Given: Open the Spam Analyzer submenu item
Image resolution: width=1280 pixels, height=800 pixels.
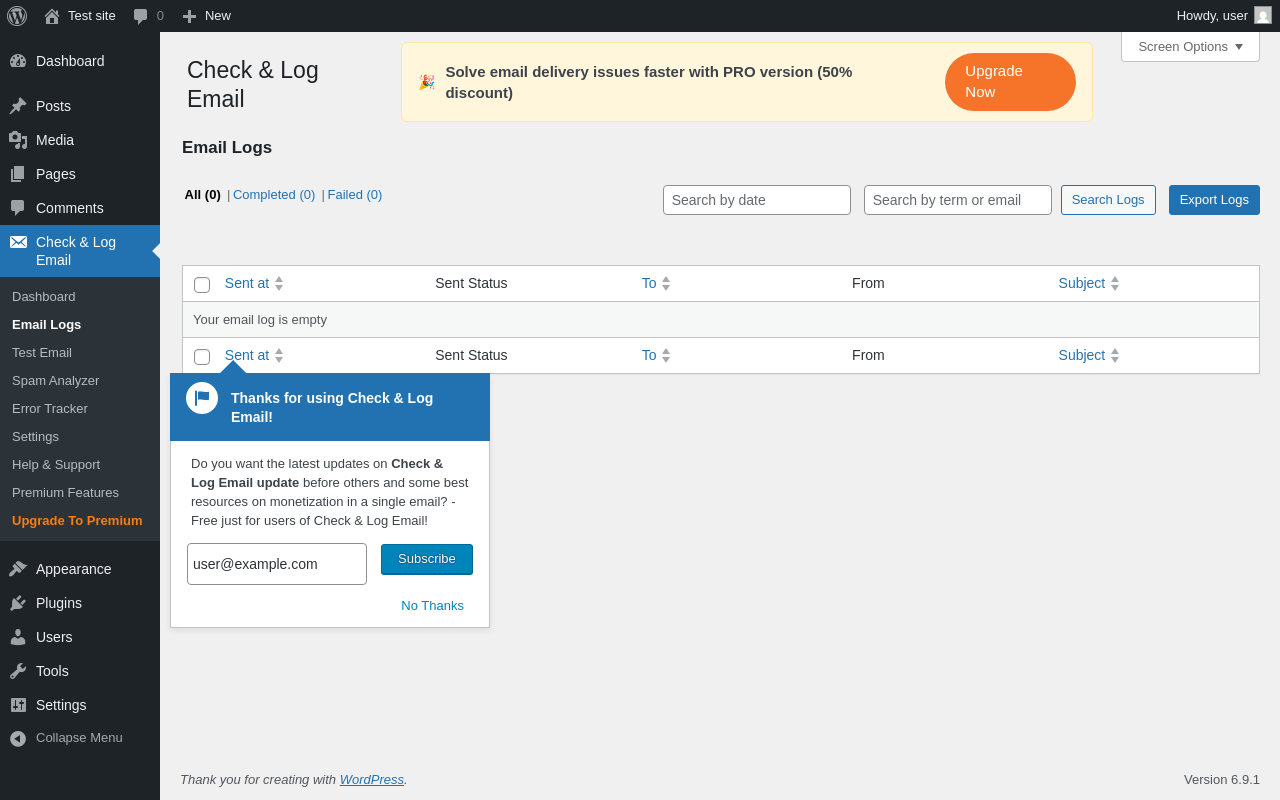Looking at the screenshot, I should (x=56, y=381).
